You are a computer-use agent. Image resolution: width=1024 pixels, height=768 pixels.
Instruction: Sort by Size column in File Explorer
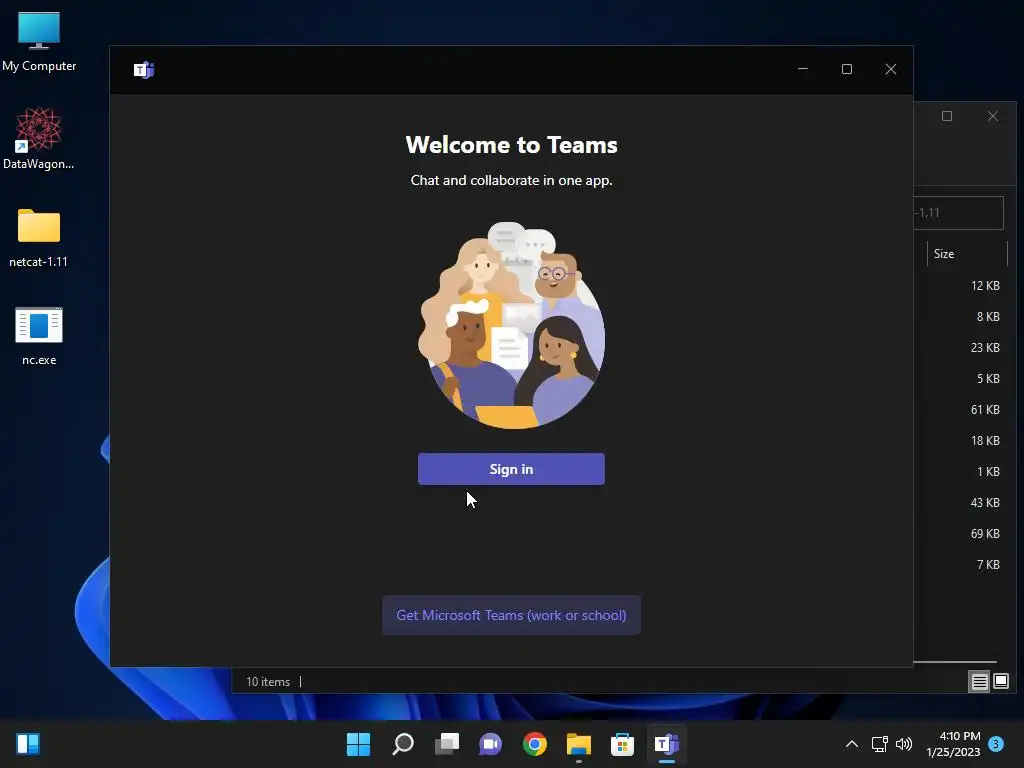tap(967, 253)
